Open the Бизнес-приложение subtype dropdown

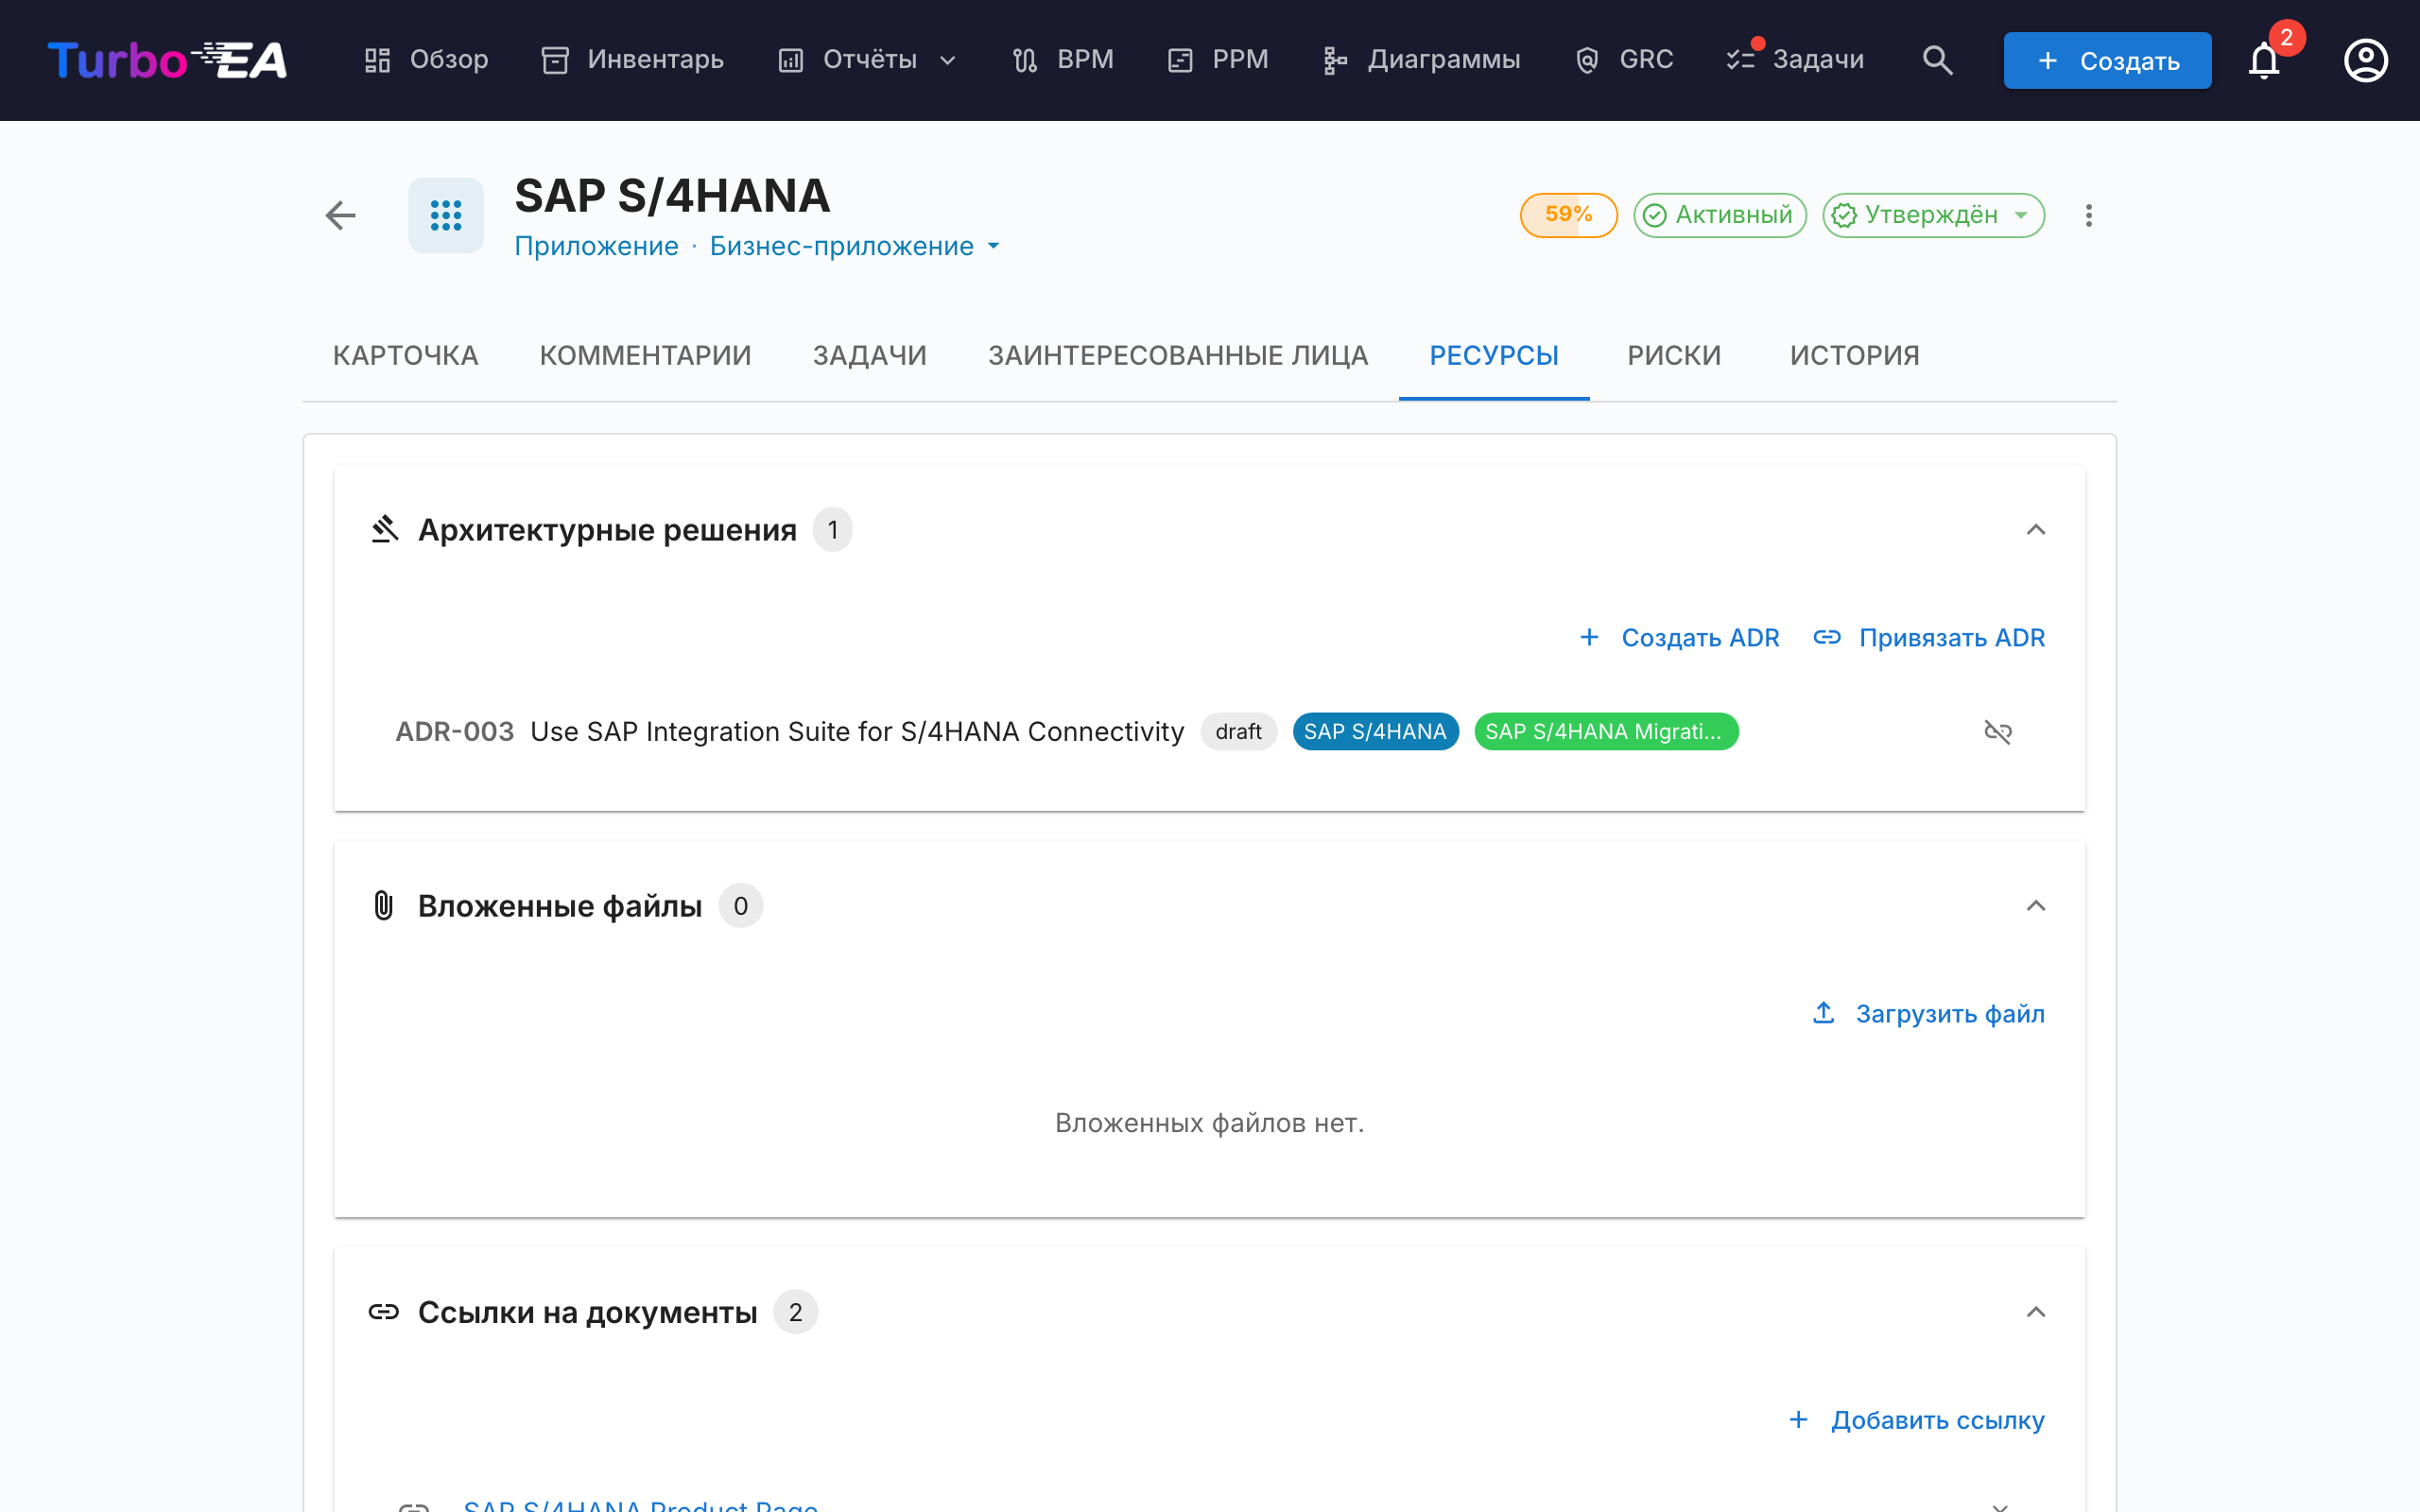[855, 246]
